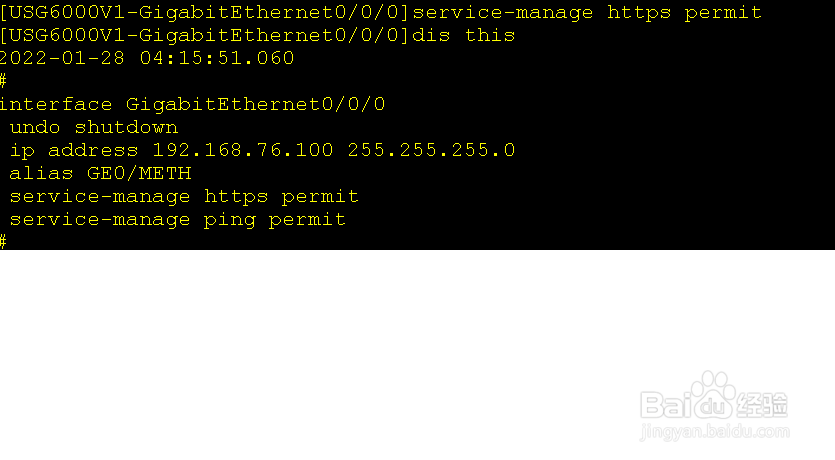The image size is (835, 460).
Task: Click the second USG6000V1 prompt before 'dis this'
Action: 204,35
